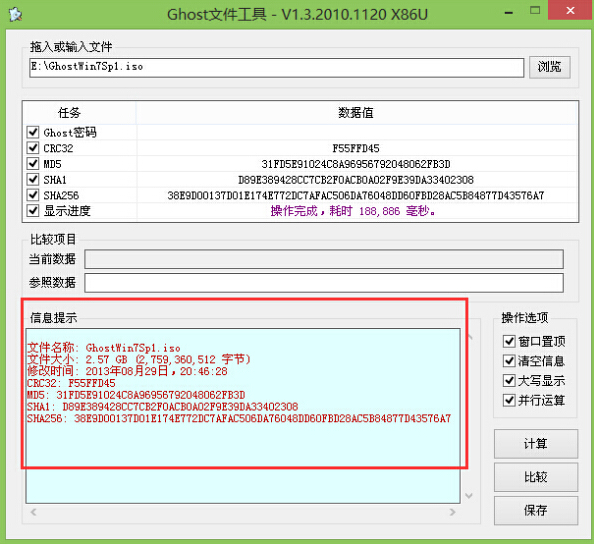594x545 pixels.
Task: Click the 浏览 browse button
Action: [x=549, y=67]
